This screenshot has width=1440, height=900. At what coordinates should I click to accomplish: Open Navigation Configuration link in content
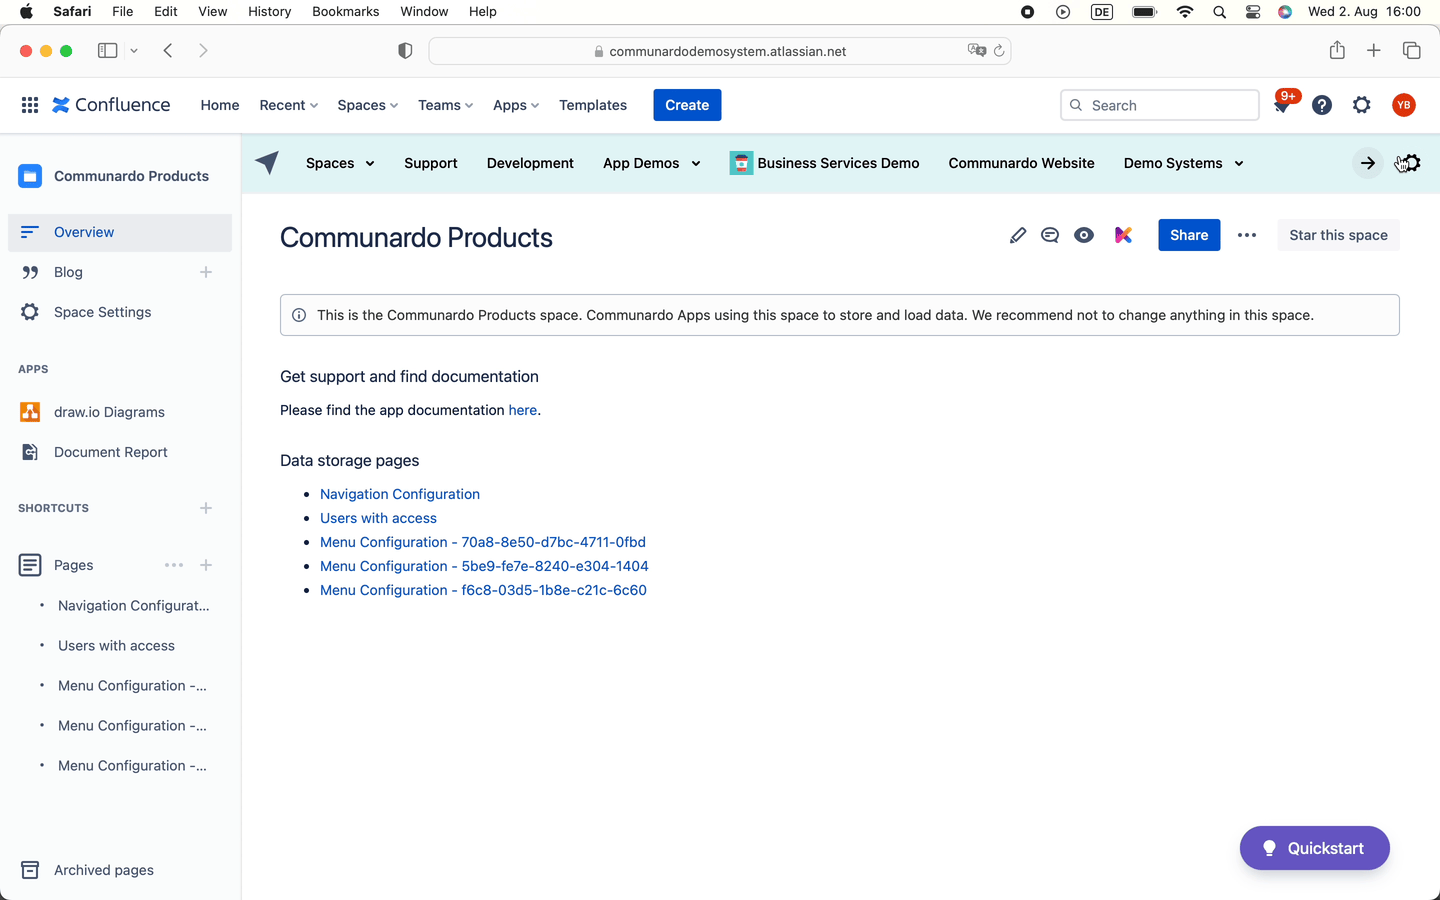[400, 494]
